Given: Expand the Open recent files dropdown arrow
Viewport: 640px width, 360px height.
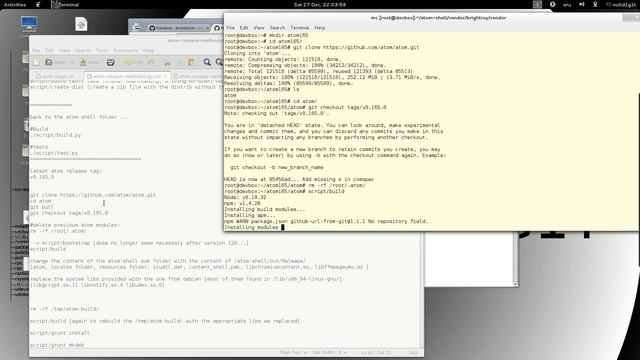Looking at the screenshot, I should point(72,62).
